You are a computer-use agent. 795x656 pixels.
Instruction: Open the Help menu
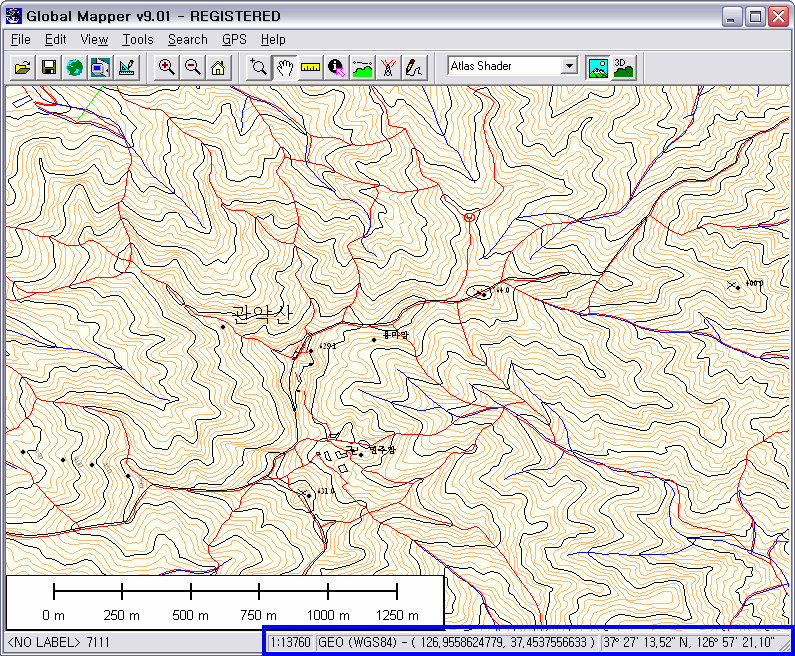[x=273, y=40]
